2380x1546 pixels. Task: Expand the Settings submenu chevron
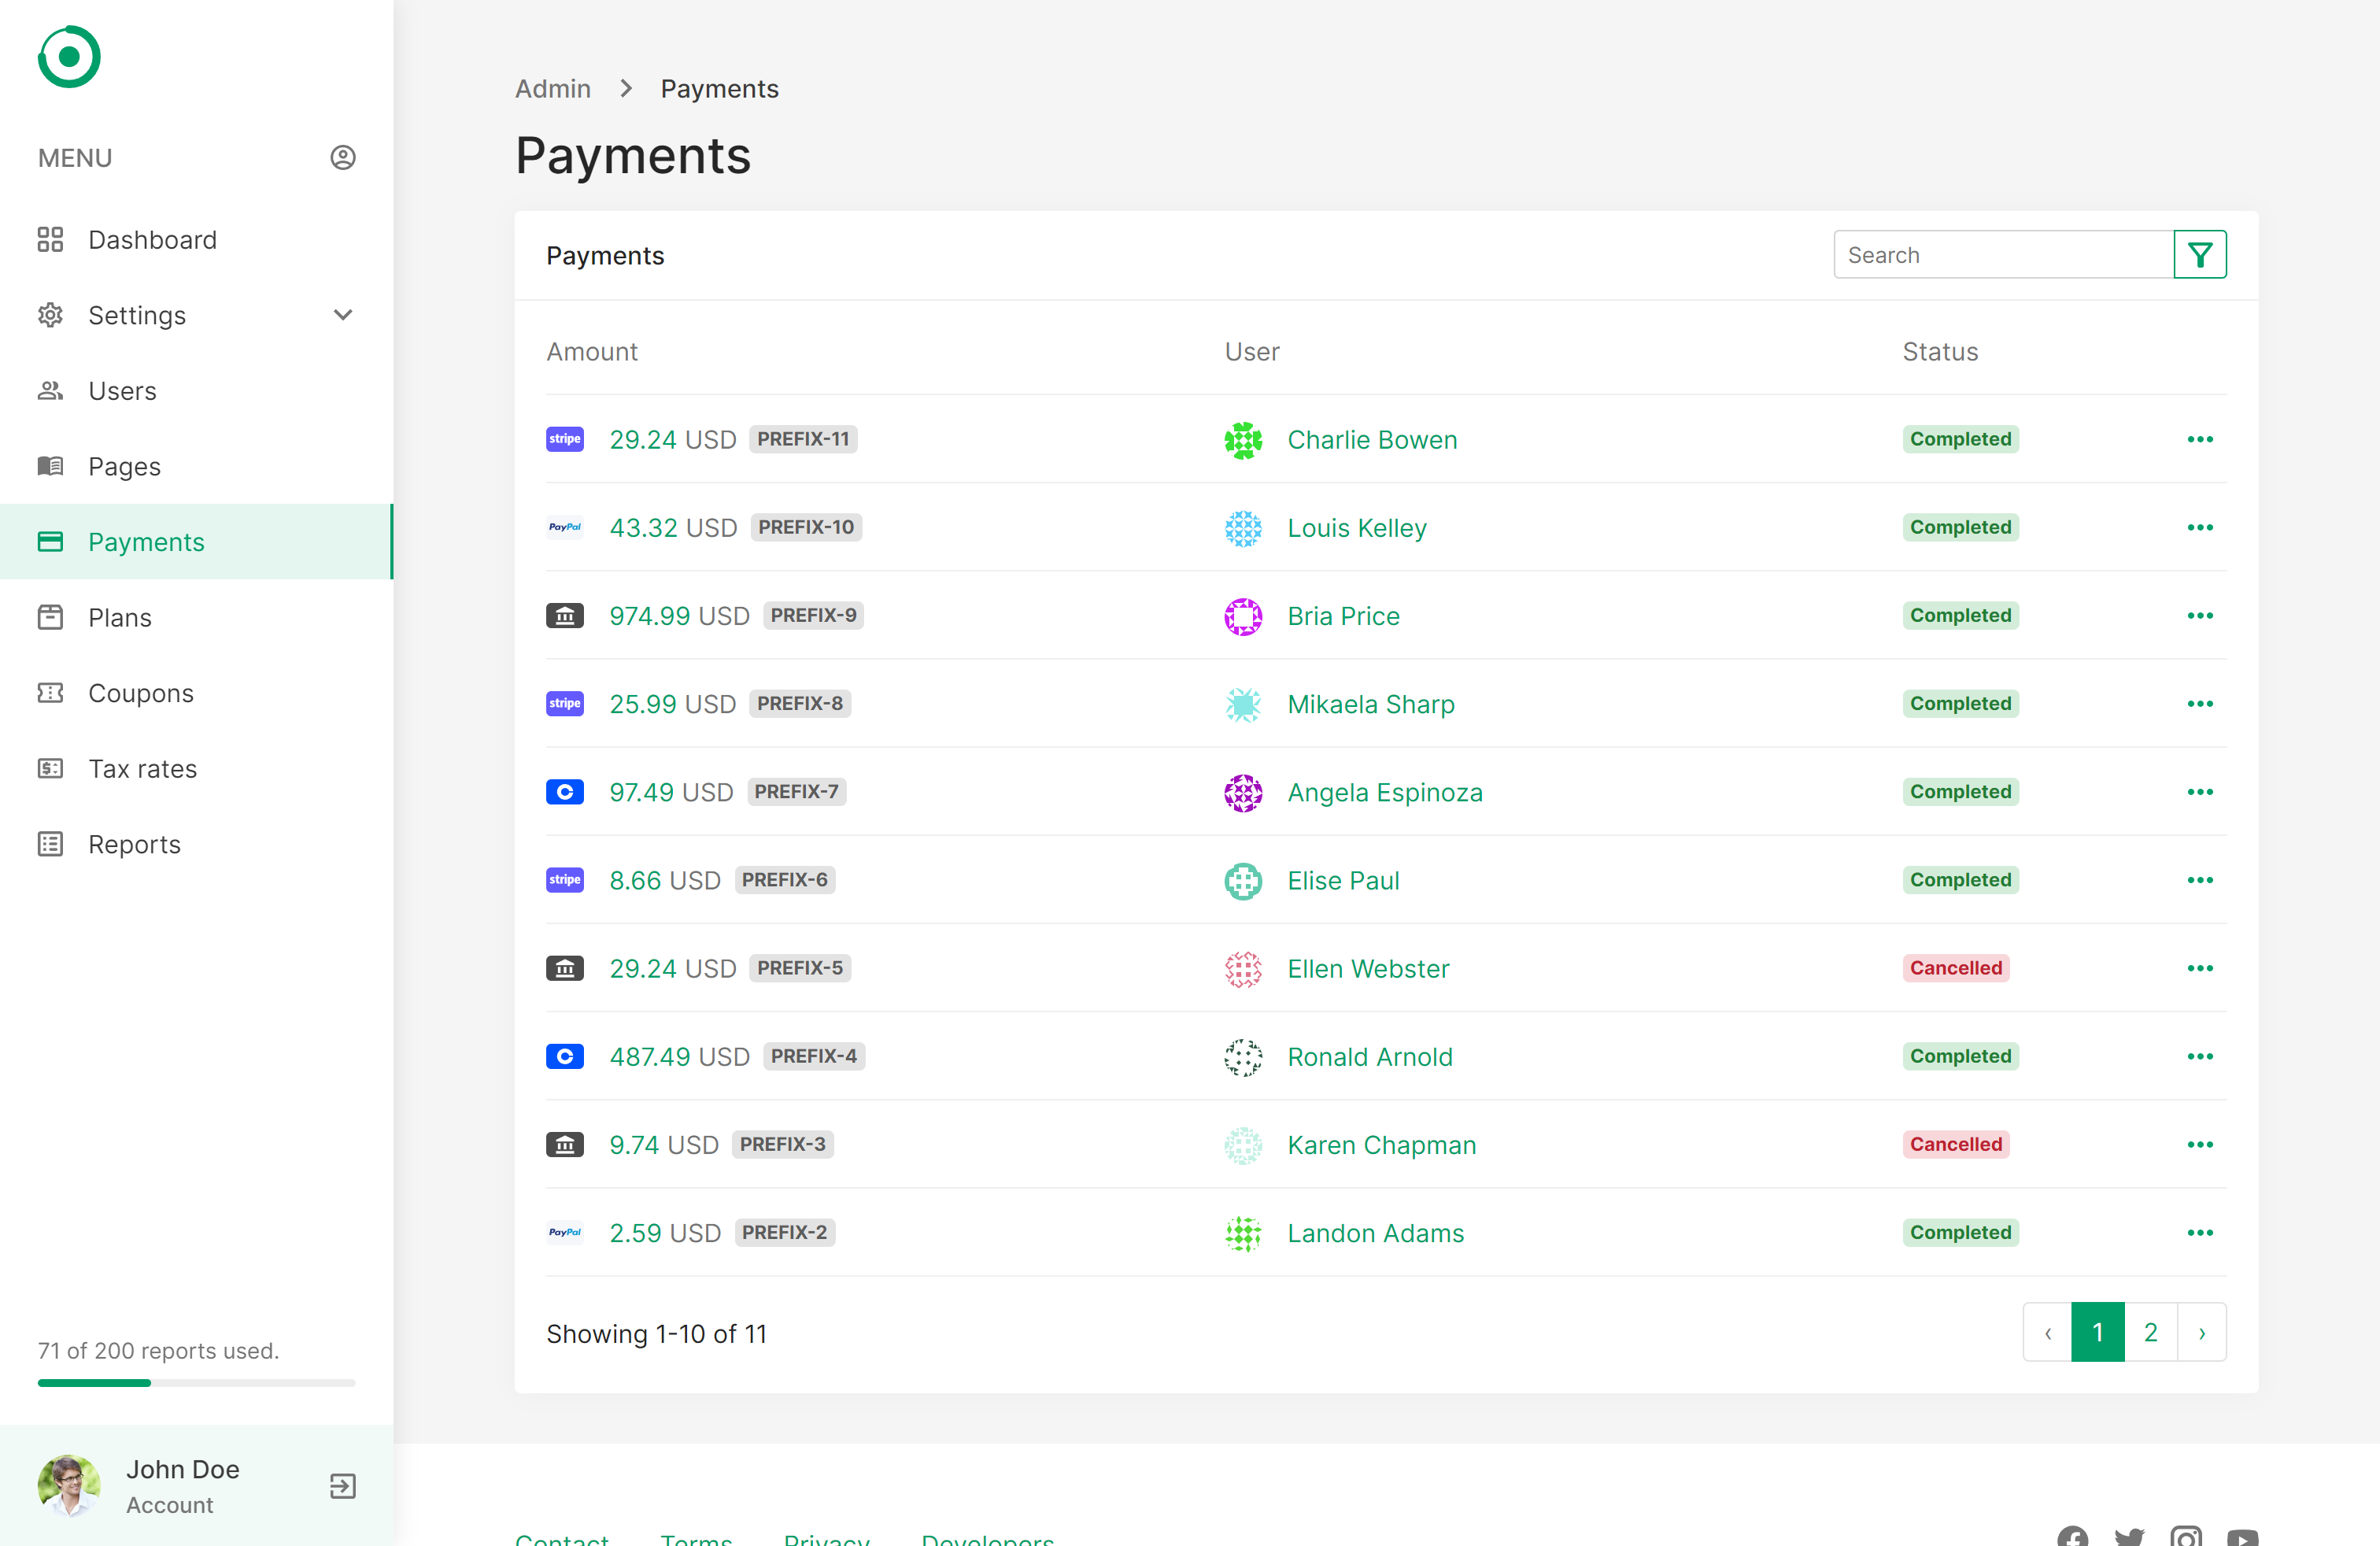point(343,315)
